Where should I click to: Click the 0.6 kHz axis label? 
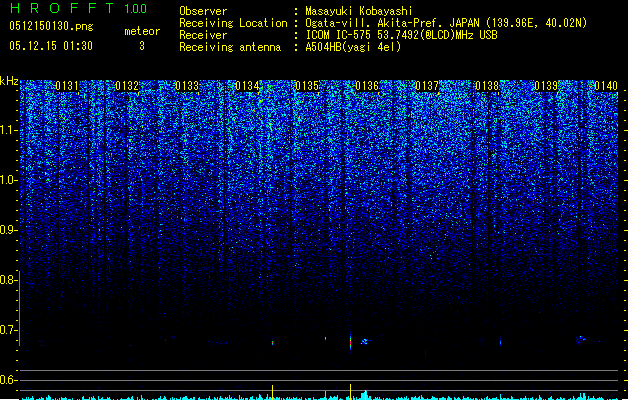click(8, 380)
